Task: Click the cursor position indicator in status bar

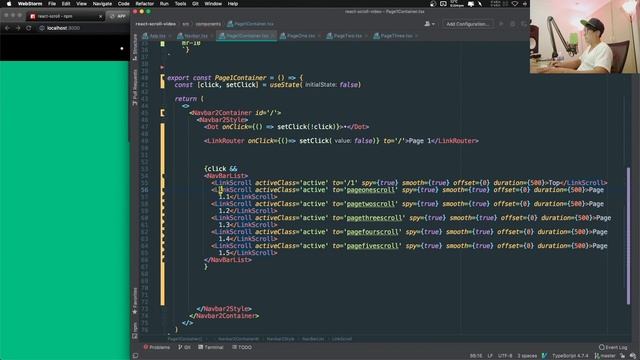Action: pyautogui.click(x=476, y=356)
